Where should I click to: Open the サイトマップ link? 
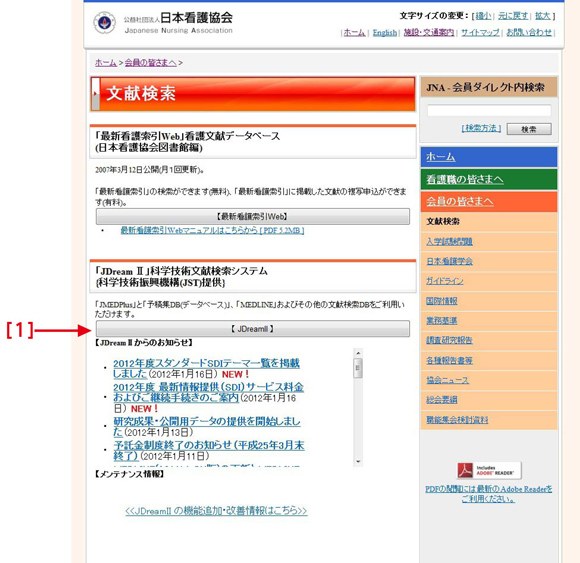point(480,33)
